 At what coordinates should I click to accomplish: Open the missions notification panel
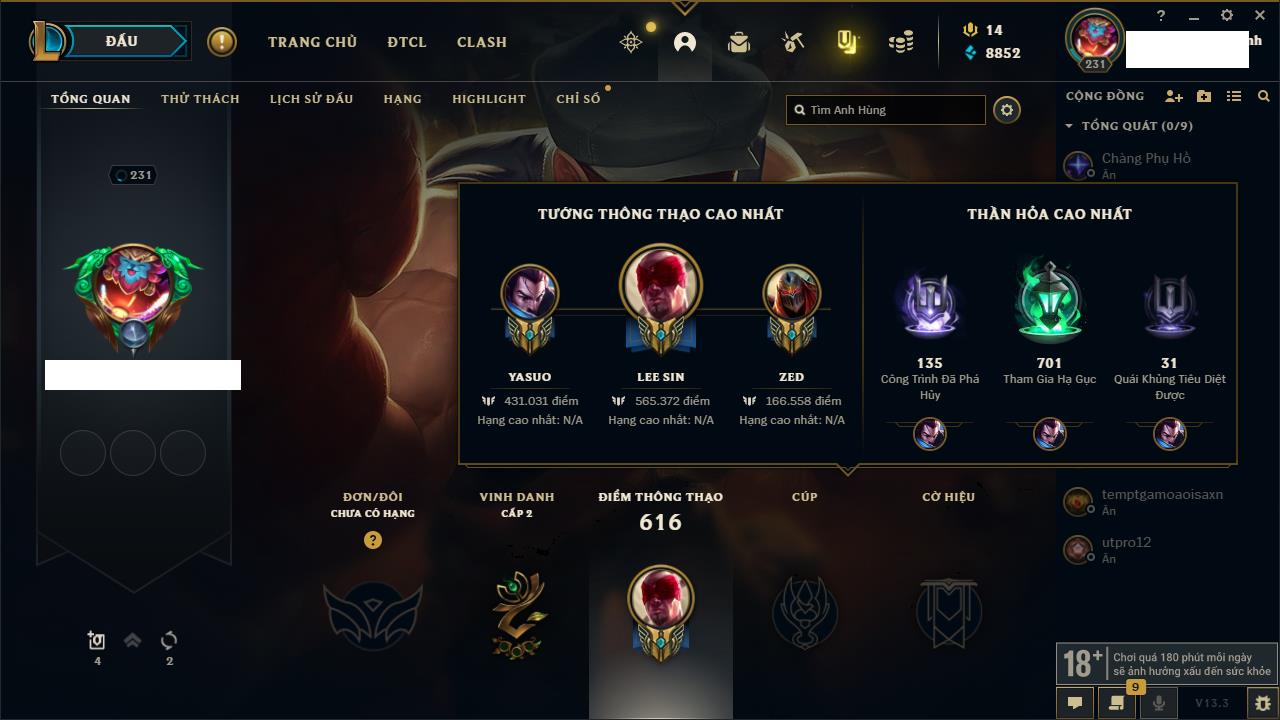tap(1117, 703)
